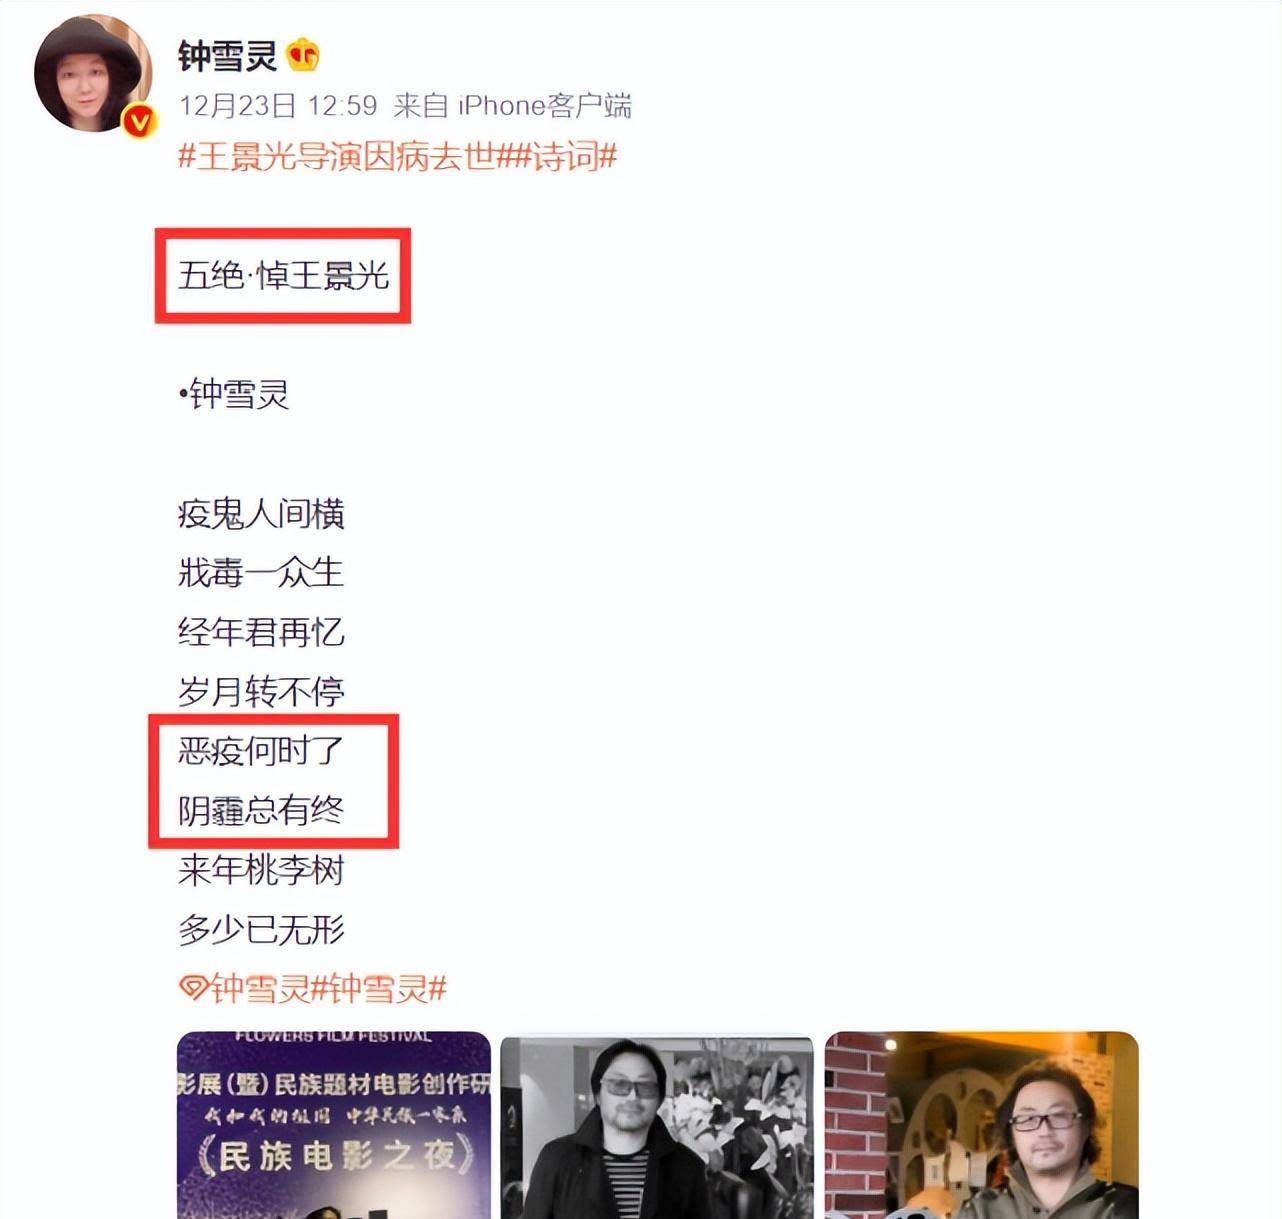
Task: Click the 来自 iPhone客户端 source label
Action: point(512,105)
